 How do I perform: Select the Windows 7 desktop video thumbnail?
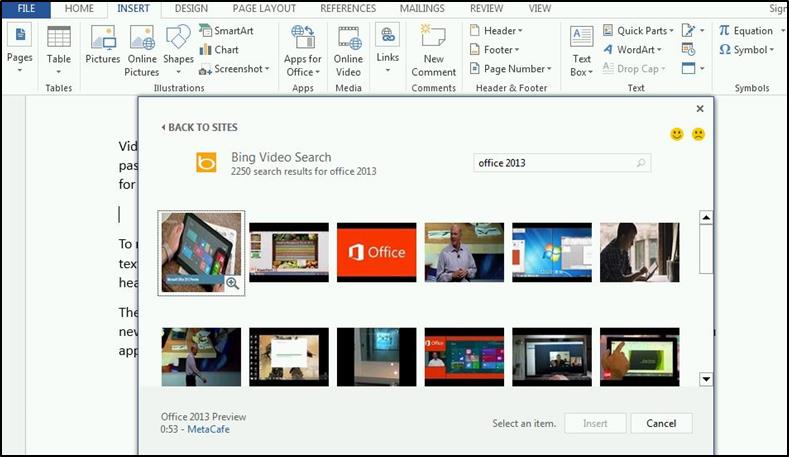point(552,252)
